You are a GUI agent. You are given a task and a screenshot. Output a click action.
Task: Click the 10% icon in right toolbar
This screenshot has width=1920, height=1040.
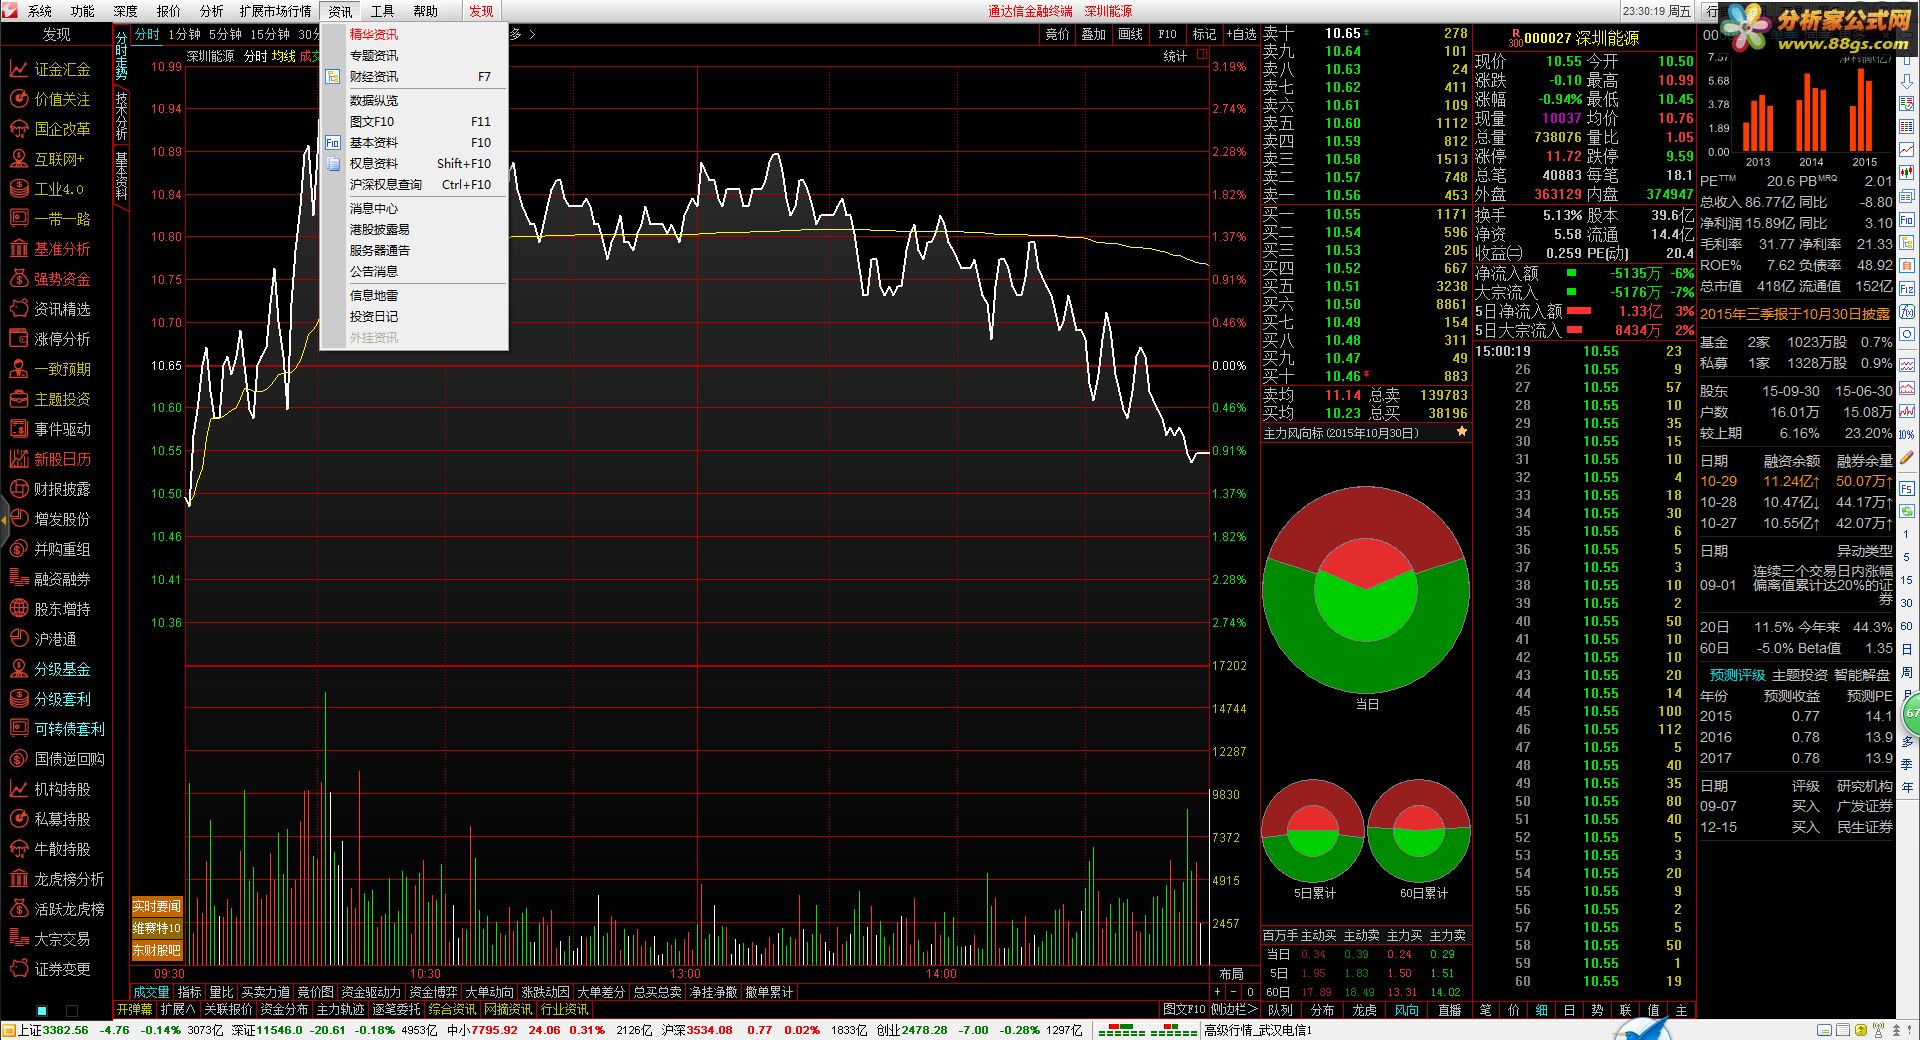coord(1907,434)
